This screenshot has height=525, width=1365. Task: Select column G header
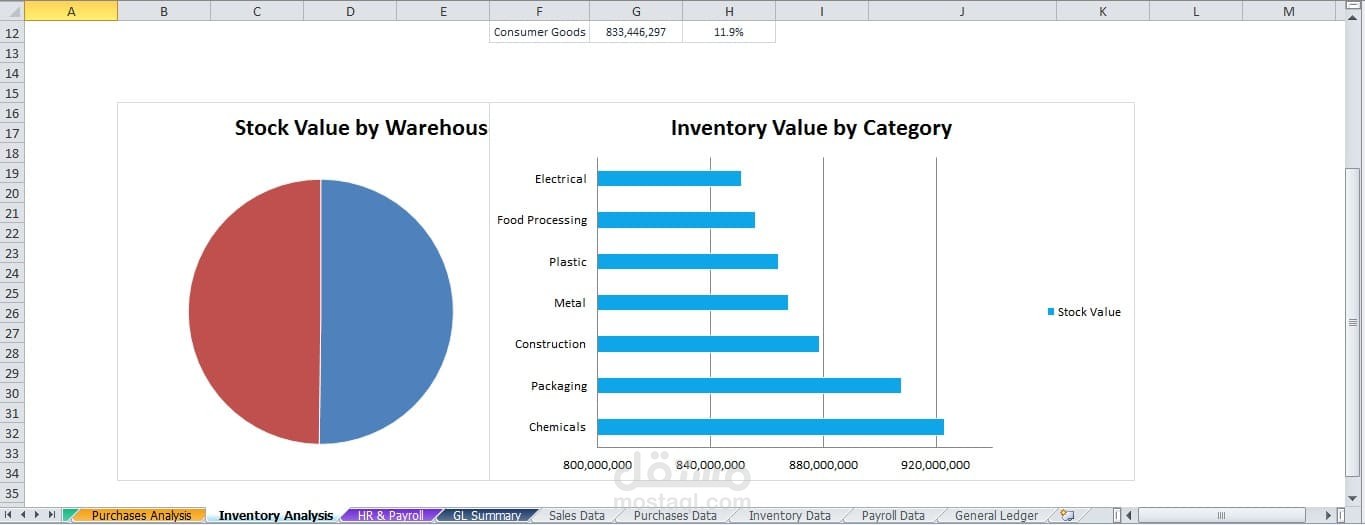coord(636,11)
